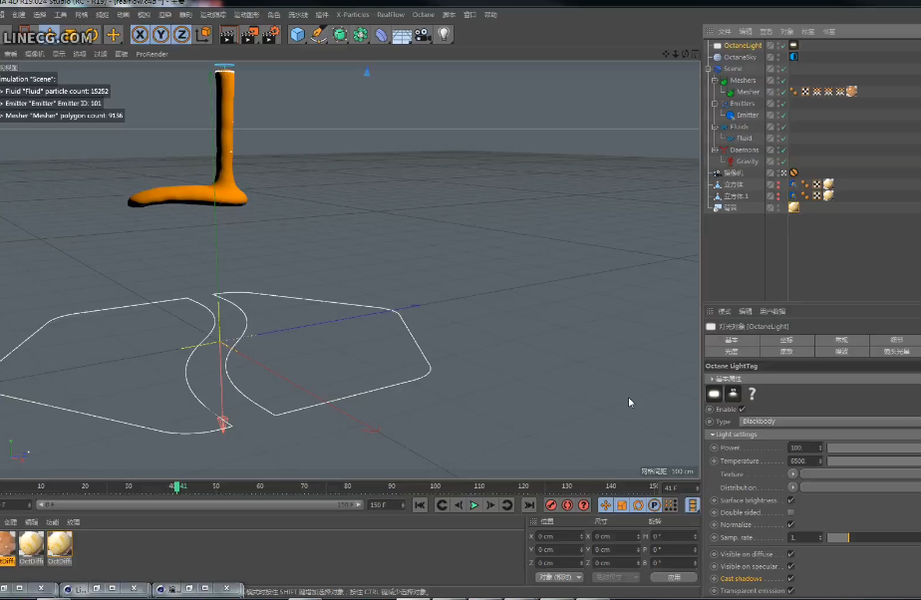Enable the Double sided checkbox
The height and width of the screenshot is (600, 921).
(791, 512)
